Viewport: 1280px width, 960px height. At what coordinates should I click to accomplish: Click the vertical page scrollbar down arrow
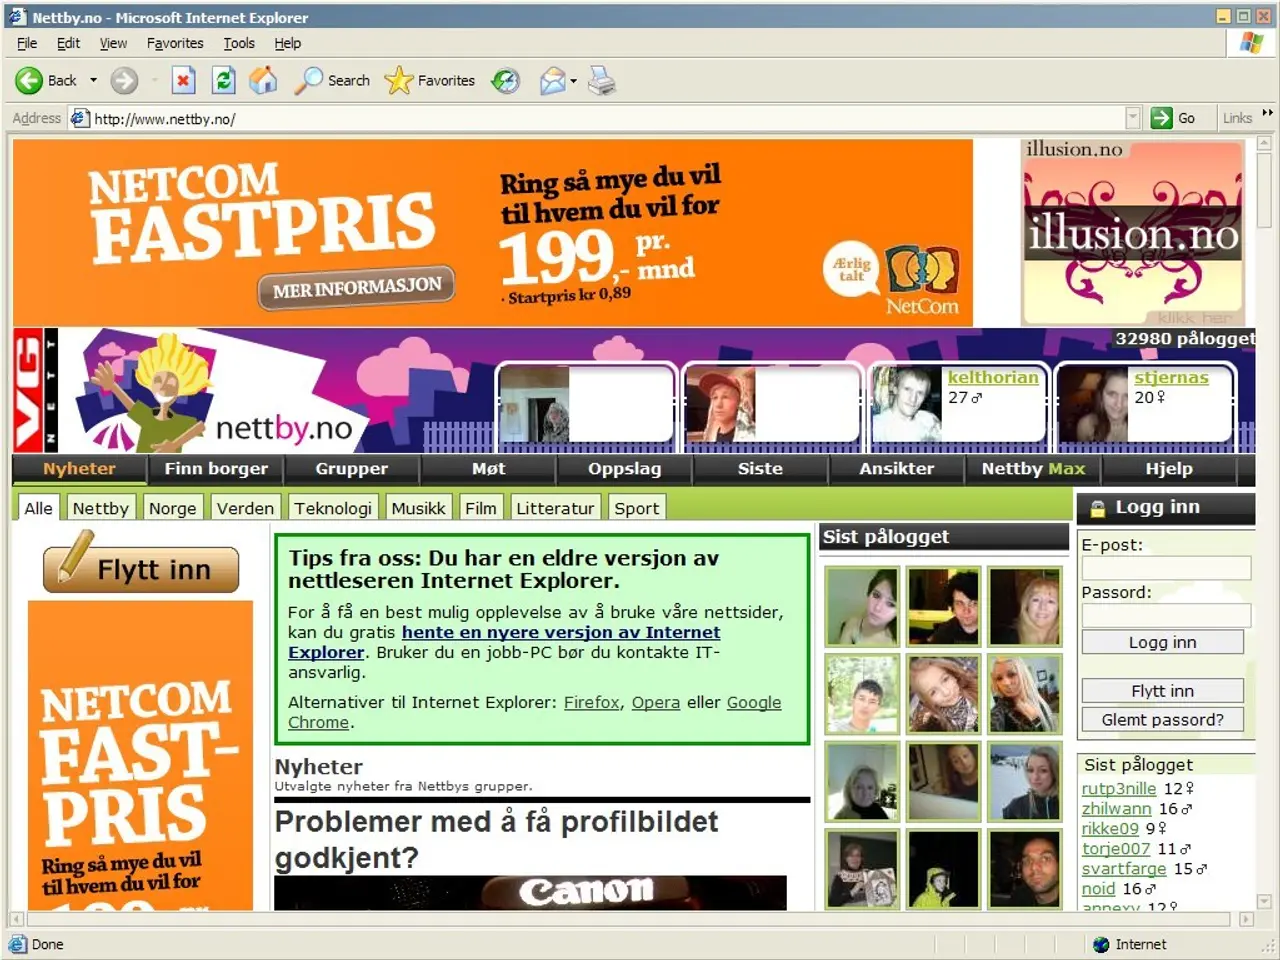click(1264, 901)
